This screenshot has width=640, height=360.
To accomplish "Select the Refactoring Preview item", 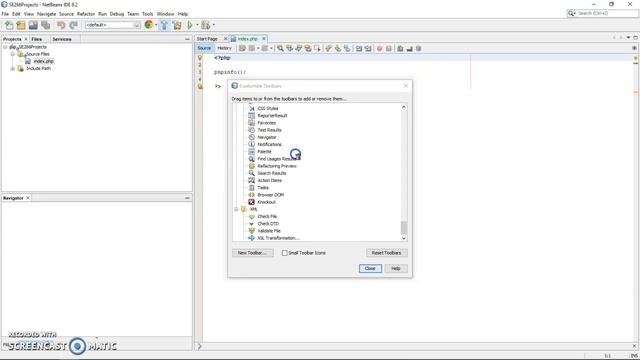I will coord(277,166).
